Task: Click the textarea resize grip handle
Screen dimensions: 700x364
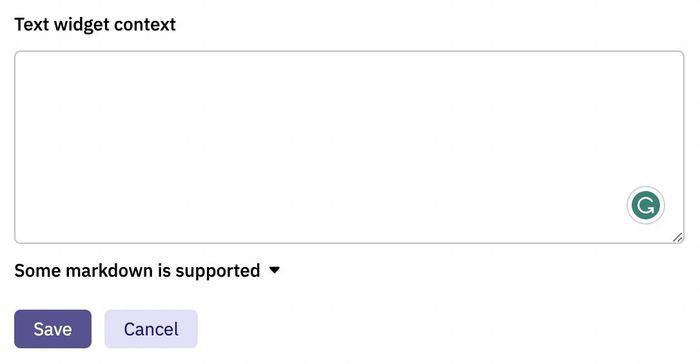Action: pos(677,237)
